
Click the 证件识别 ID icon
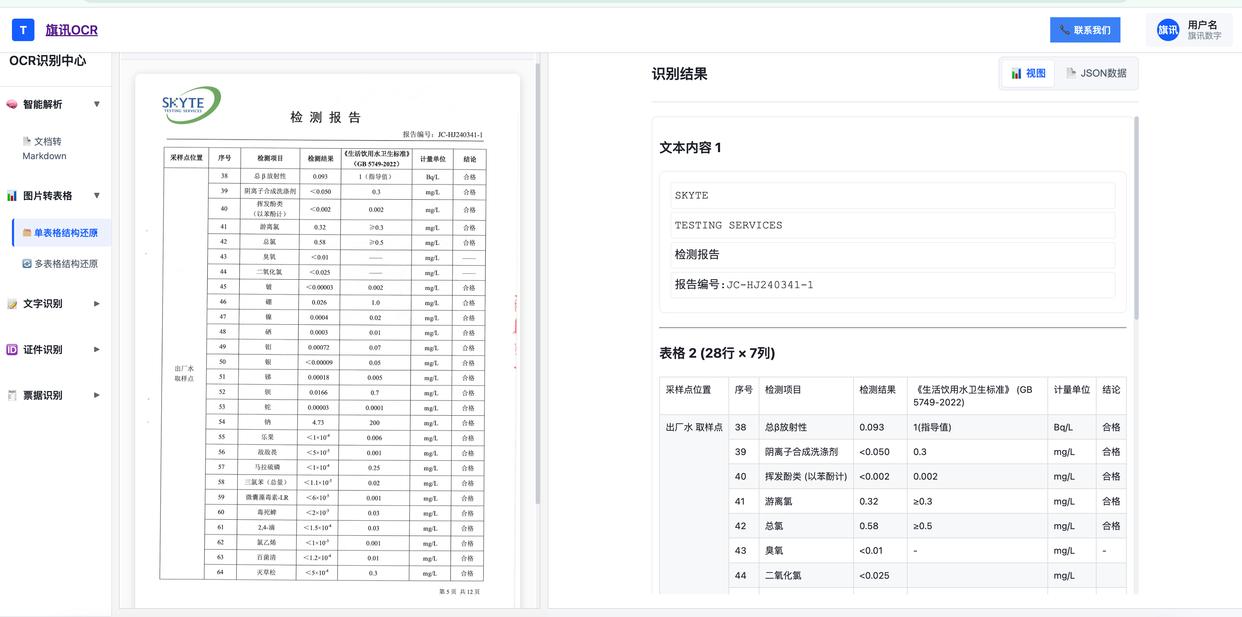click(x=12, y=350)
